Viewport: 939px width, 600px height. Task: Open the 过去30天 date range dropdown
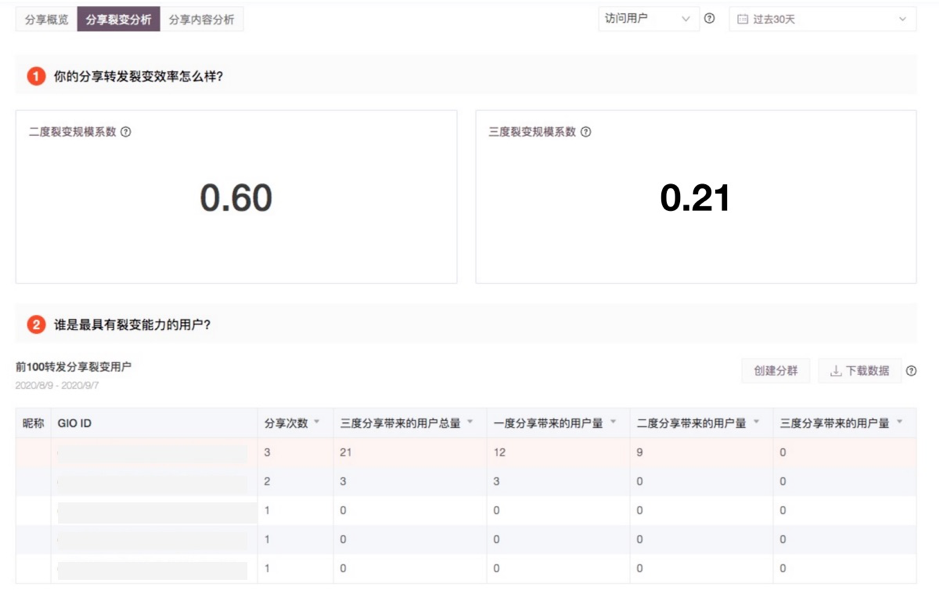[822, 19]
